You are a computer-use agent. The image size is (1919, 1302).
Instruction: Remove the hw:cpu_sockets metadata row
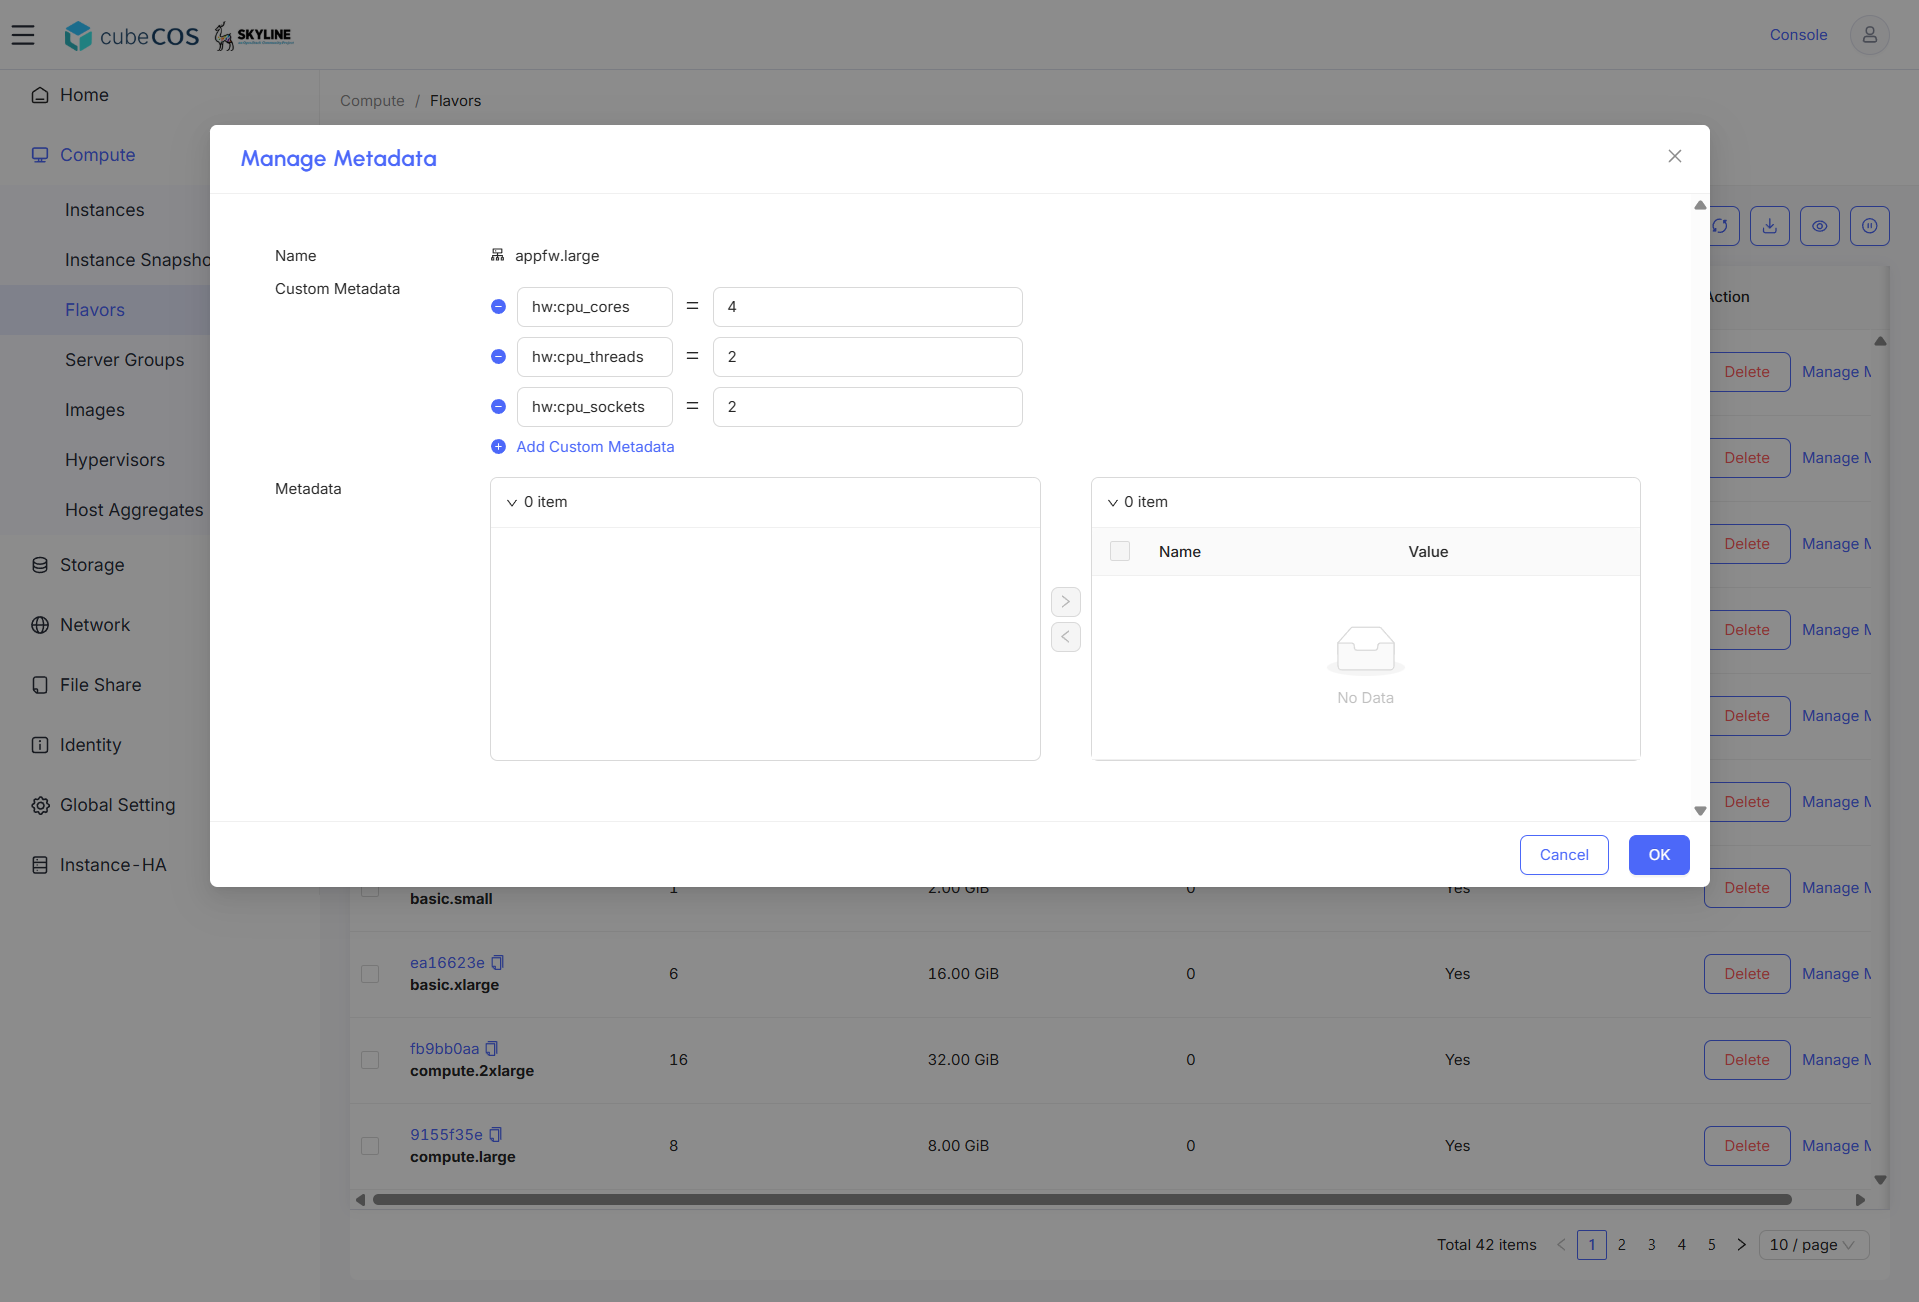coord(498,407)
